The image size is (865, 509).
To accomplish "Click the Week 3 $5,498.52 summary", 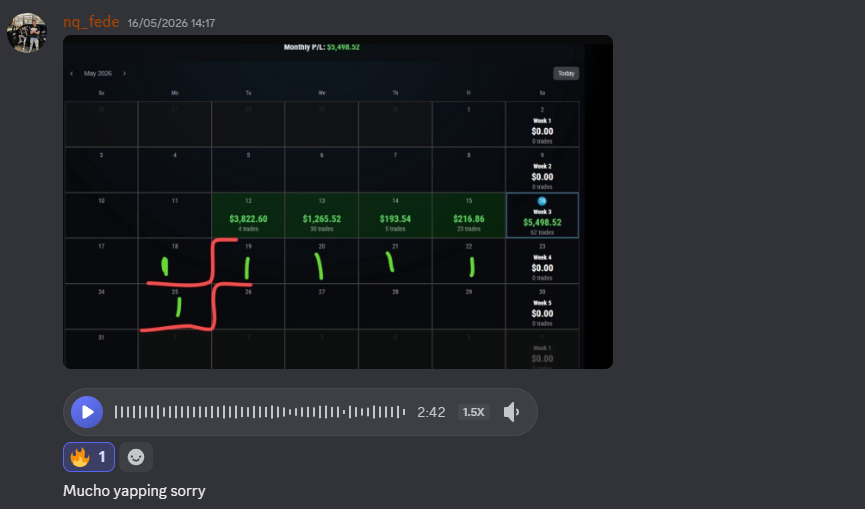I will [542, 215].
